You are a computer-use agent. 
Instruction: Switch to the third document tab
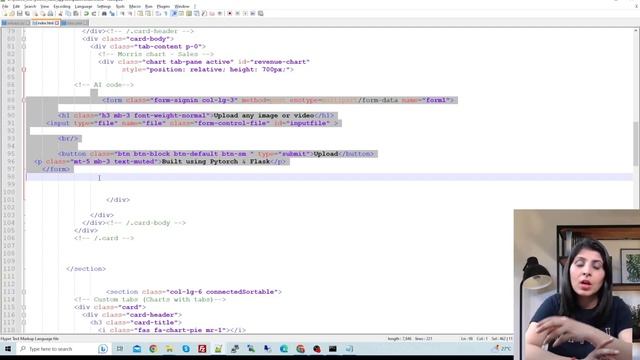coord(74,23)
